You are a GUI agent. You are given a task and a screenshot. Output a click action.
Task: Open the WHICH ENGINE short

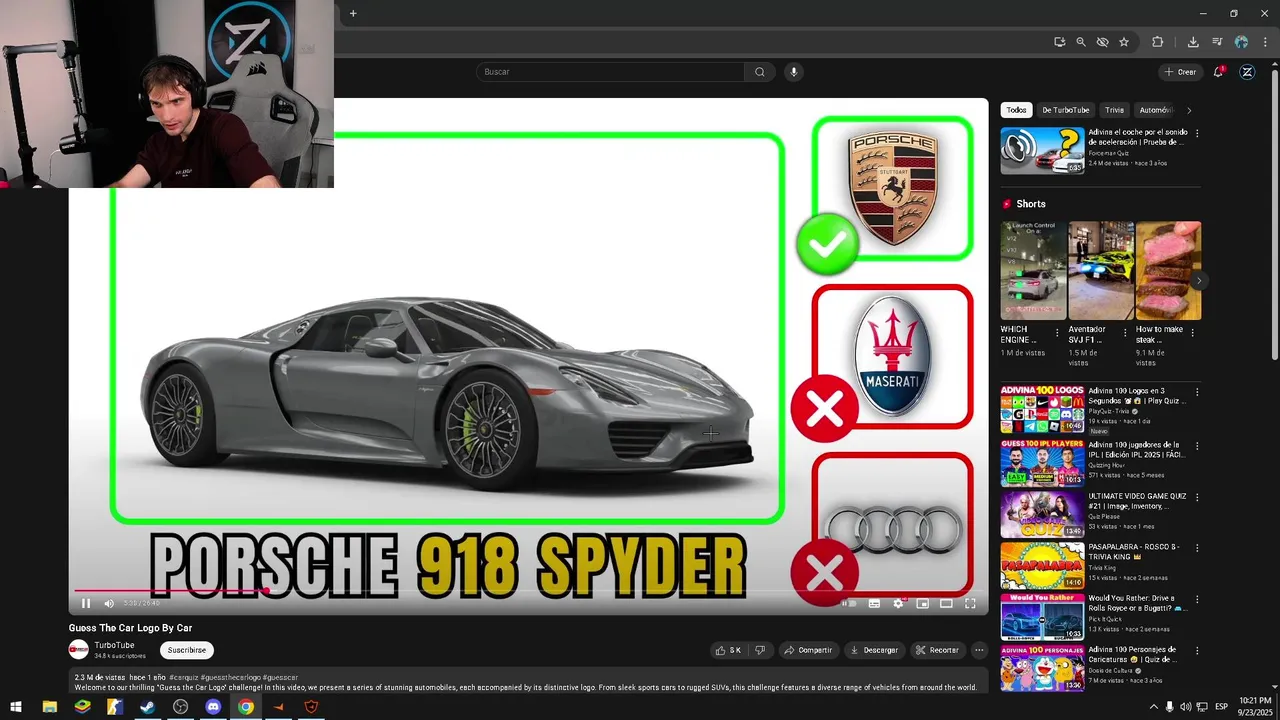(1034, 271)
